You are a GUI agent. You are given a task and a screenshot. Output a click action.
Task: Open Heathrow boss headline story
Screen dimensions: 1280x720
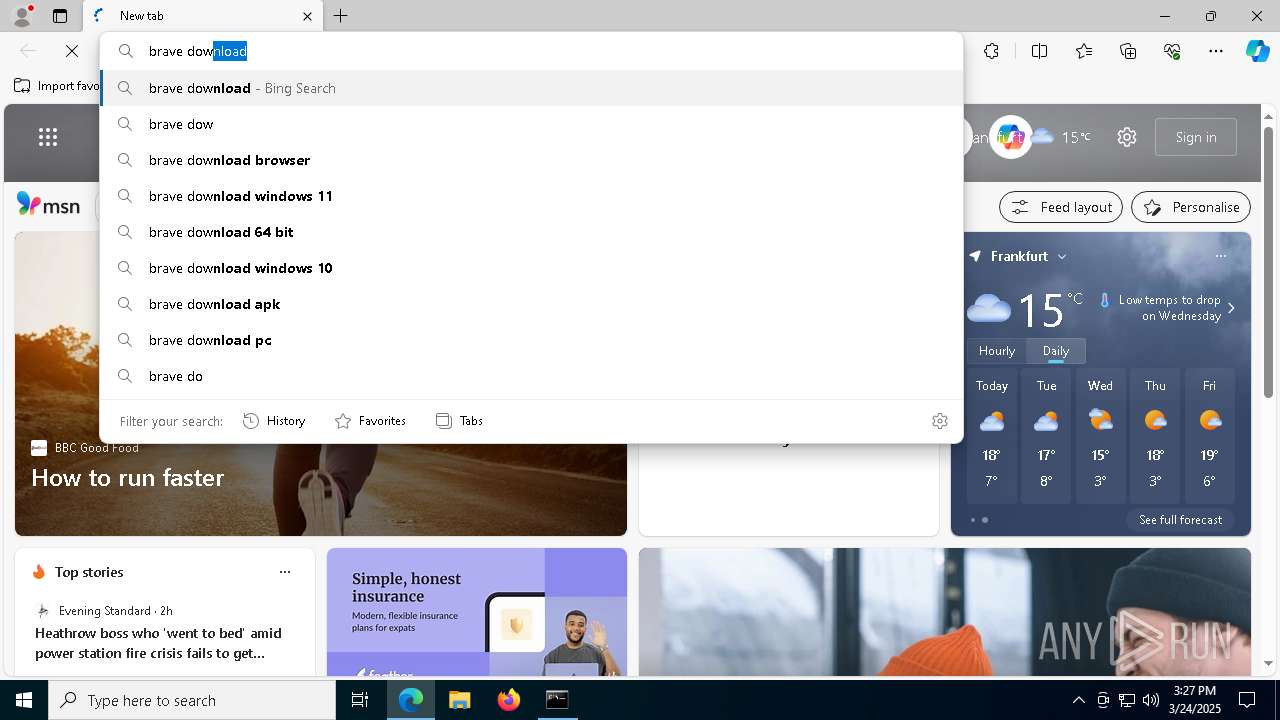pyautogui.click(x=158, y=643)
